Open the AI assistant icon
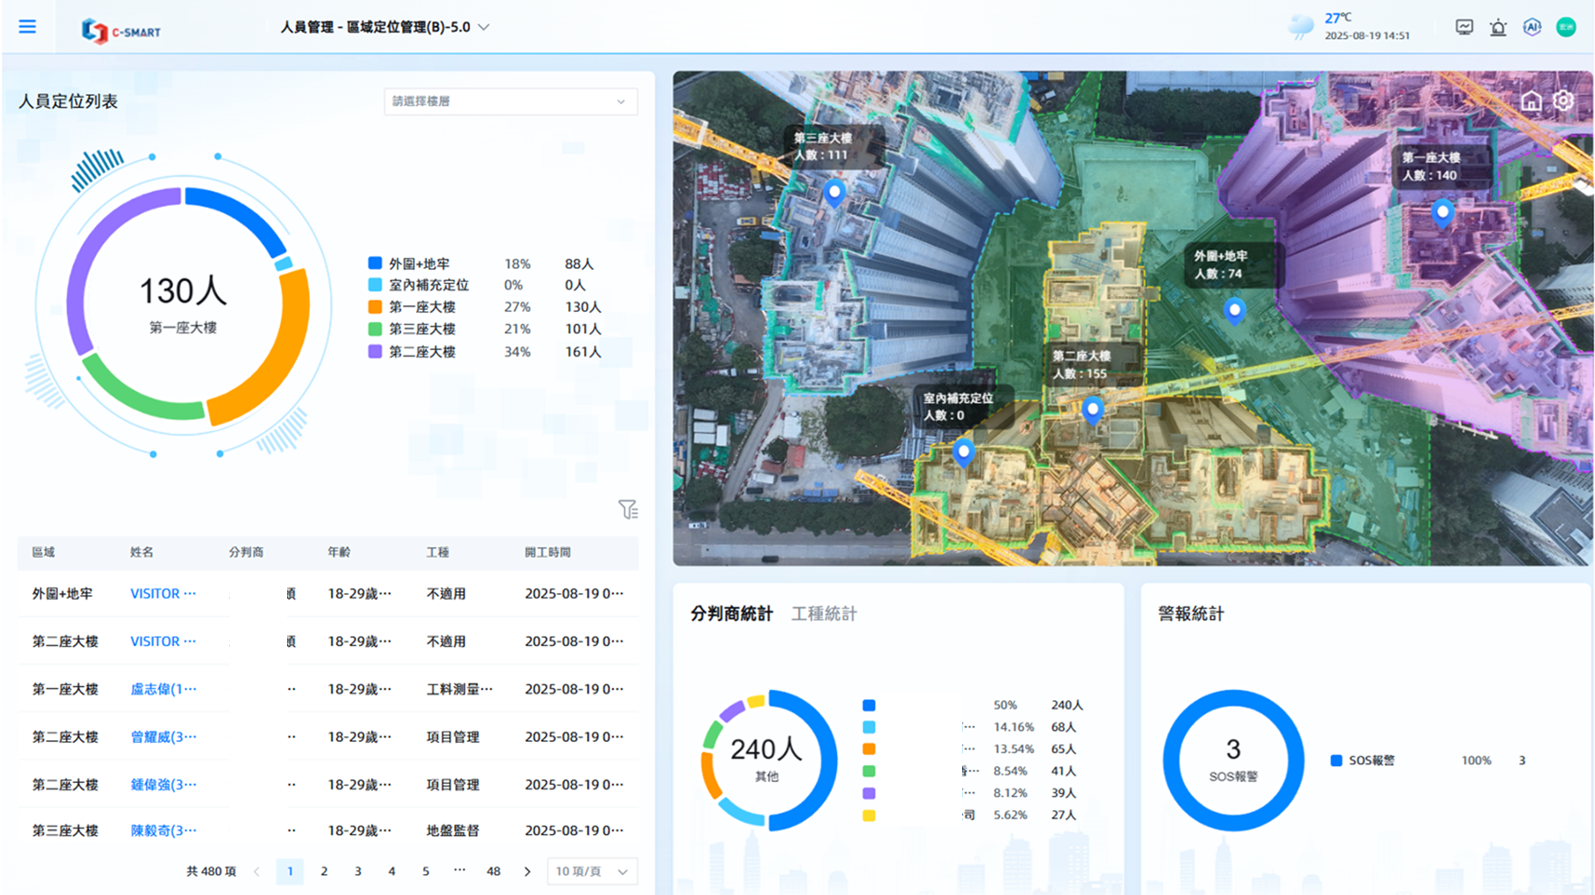The image size is (1595, 895). (x=1532, y=27)
